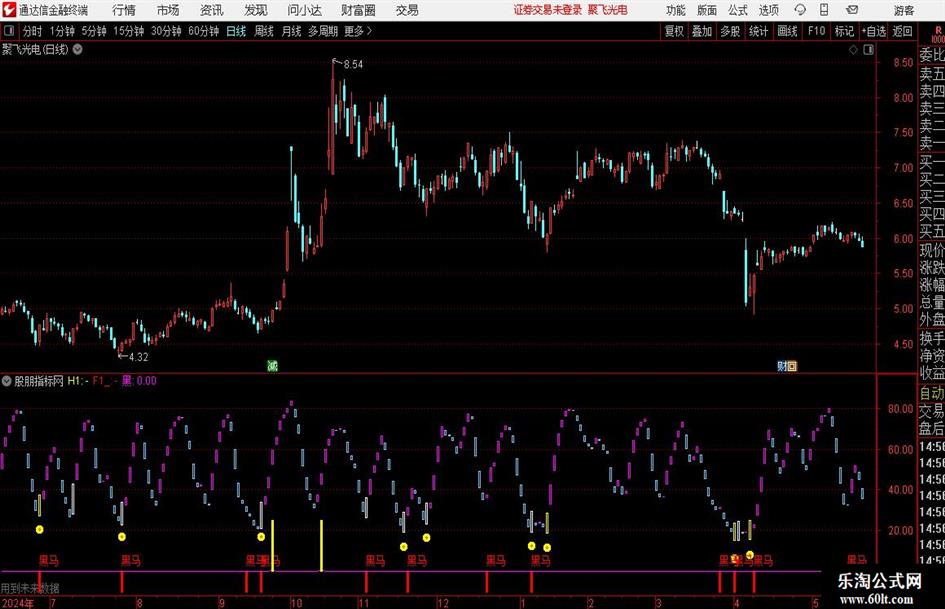Switch to 分时 chart view
Viewport: 945px width, 609px height.
point(32,31)
